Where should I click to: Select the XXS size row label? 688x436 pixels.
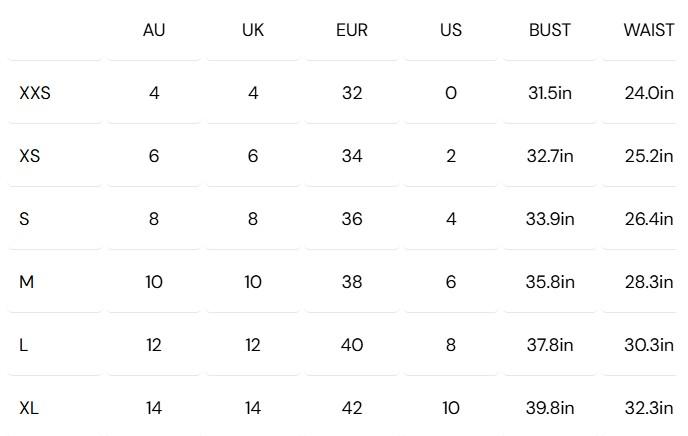click(x=35, y=93)
